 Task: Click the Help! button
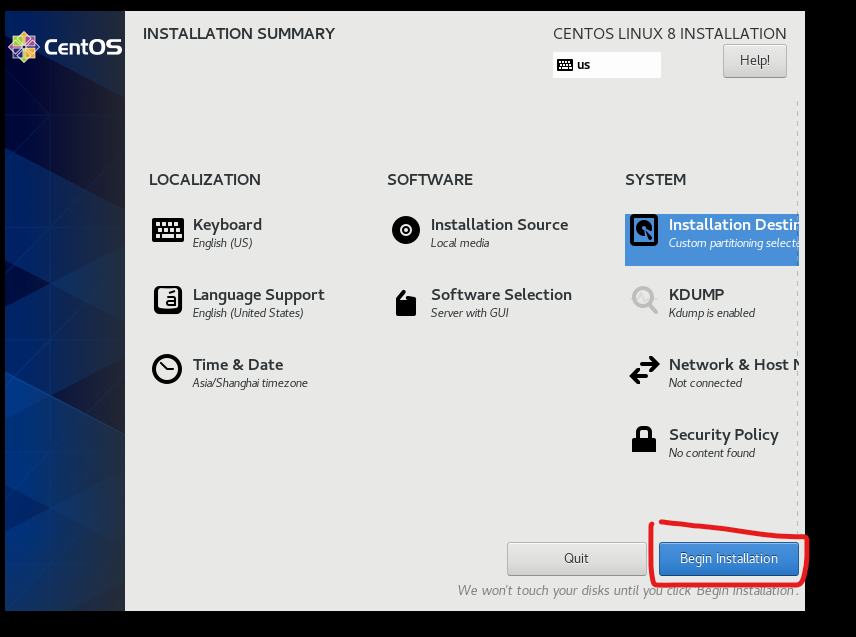754,61
